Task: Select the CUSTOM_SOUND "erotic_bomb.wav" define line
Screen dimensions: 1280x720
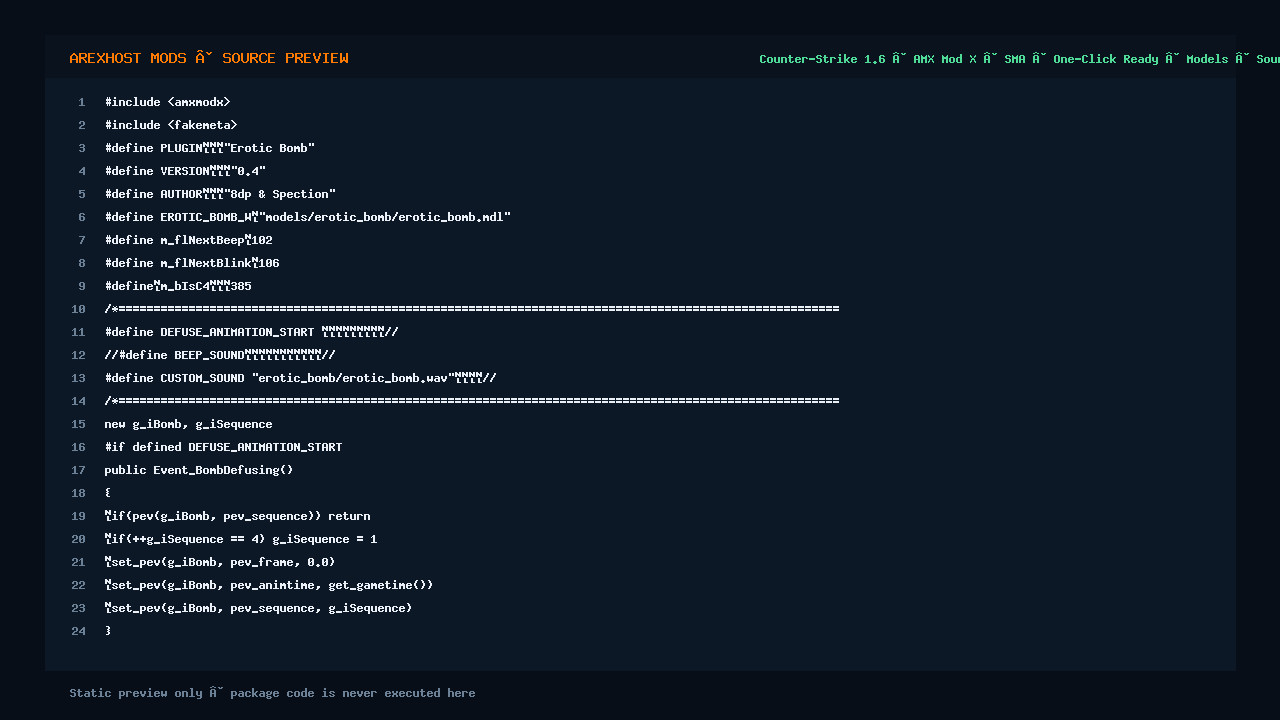Action: pyautogui.click(x=300, y=378)
